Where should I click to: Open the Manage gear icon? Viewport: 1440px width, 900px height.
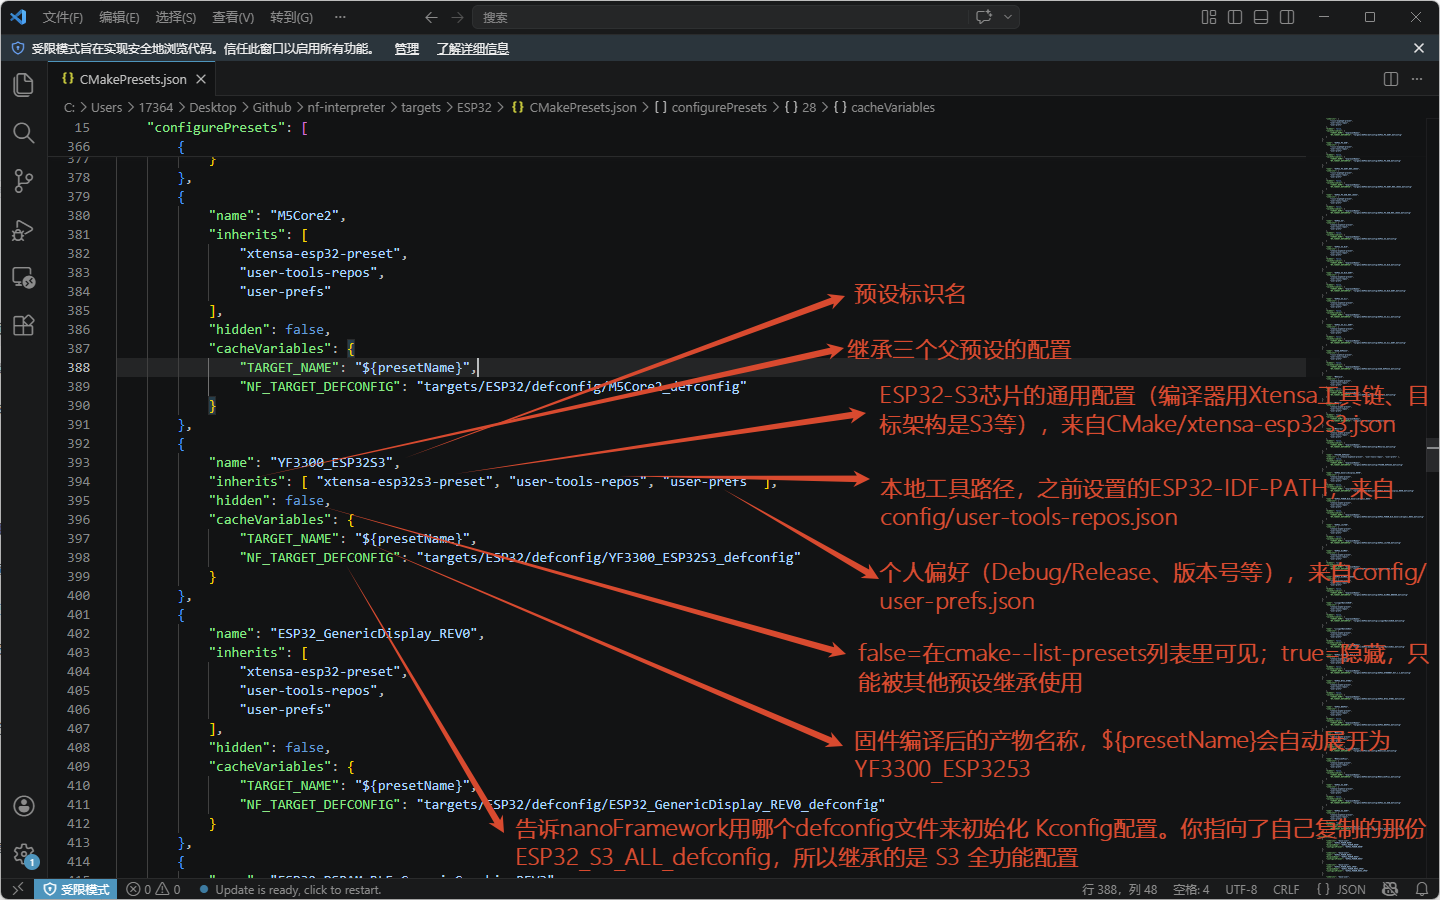24,854
